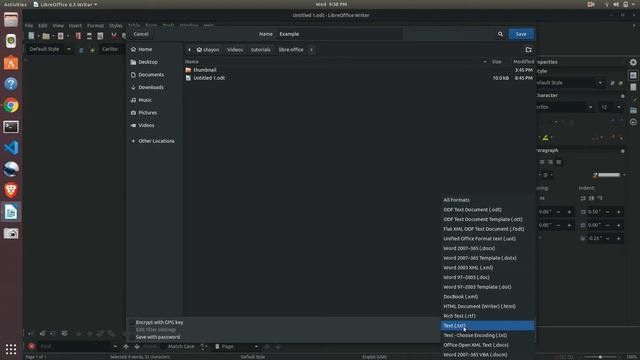Choose Word 2007-365 Template (.dotx) format
640x360 pixels.
pos(487,258)
